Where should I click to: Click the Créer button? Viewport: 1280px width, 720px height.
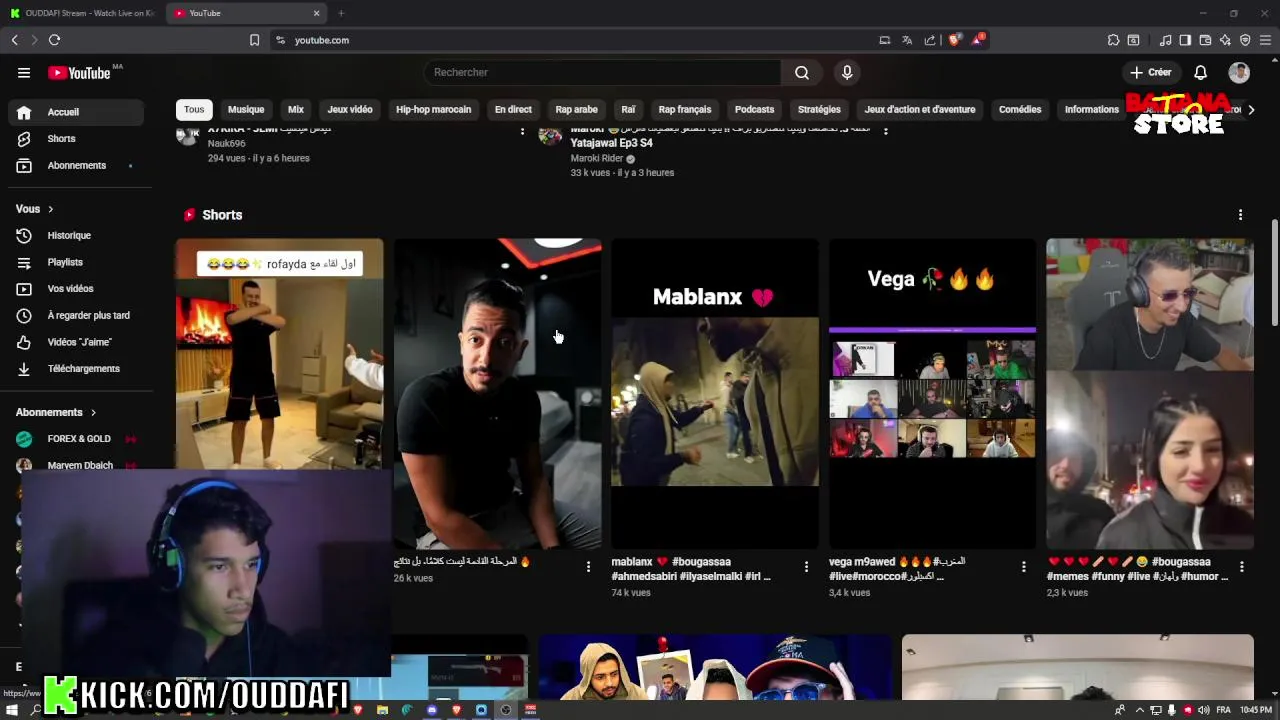click(x=1151, y=72)
